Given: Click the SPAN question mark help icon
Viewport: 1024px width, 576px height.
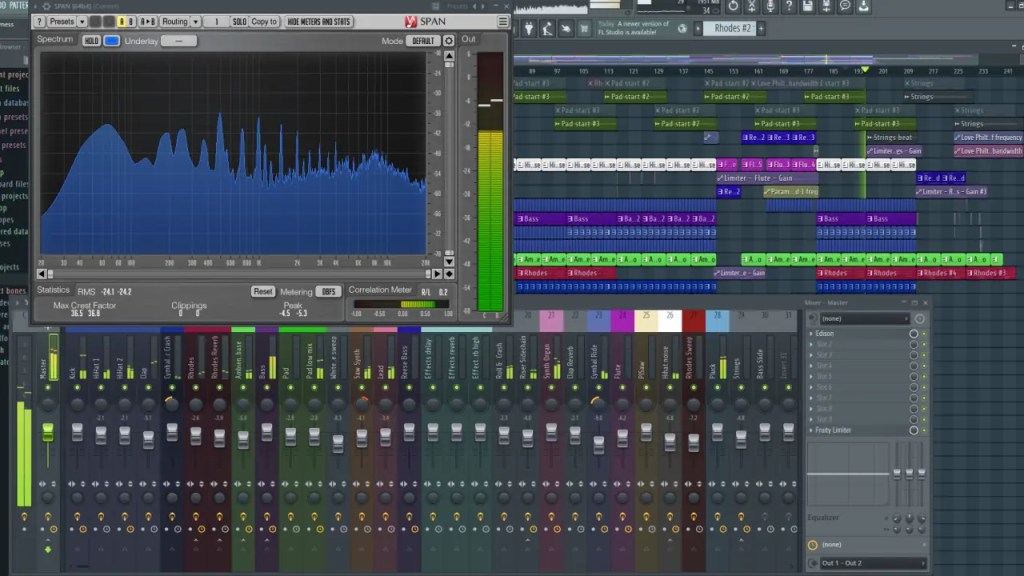Looking at the screenshot, I should point(38,20).
